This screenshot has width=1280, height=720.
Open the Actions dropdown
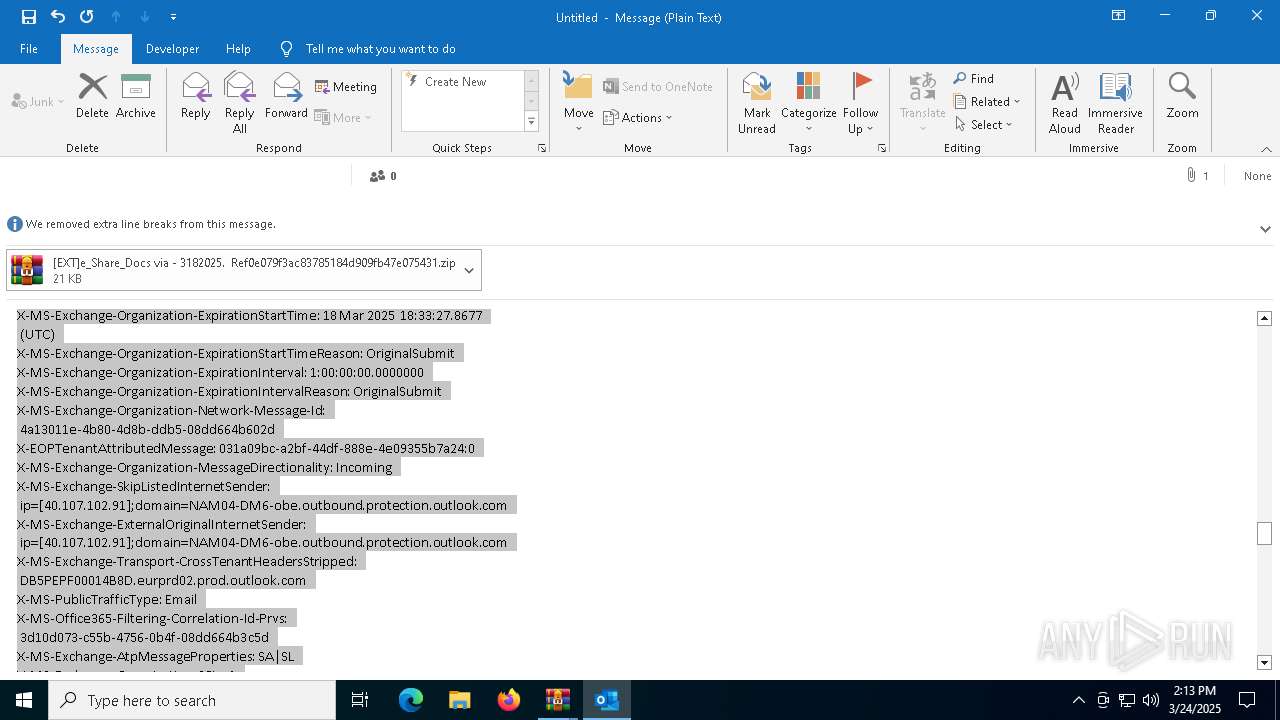coord(638,117)
